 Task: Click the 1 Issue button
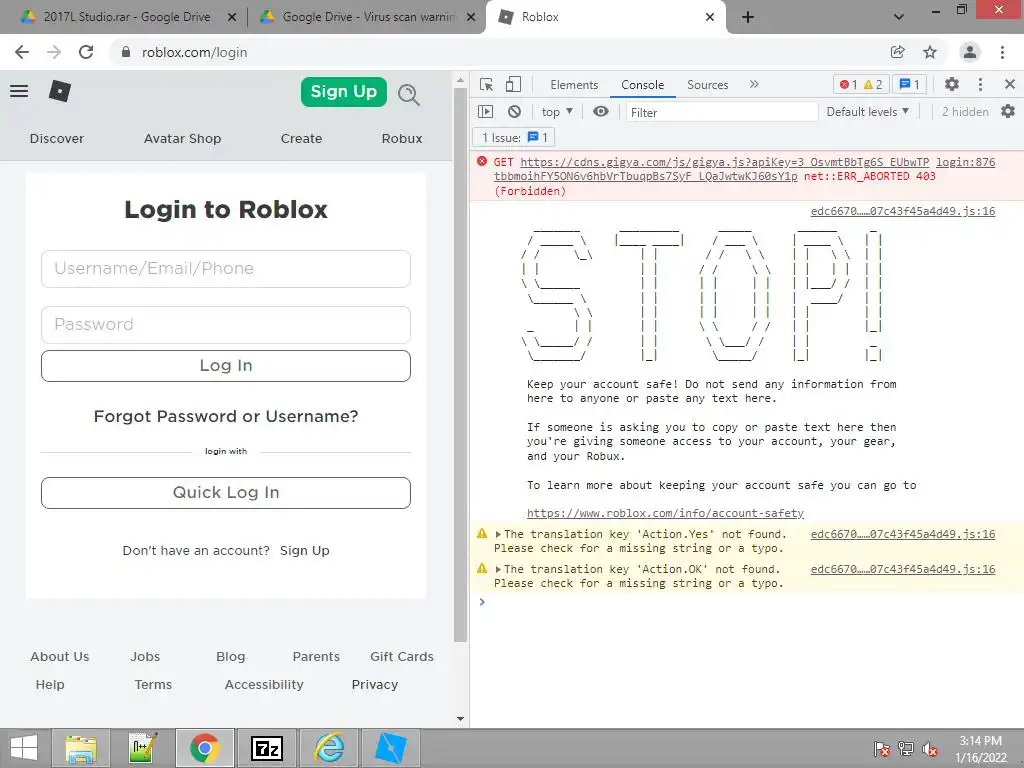pos(514,137)
